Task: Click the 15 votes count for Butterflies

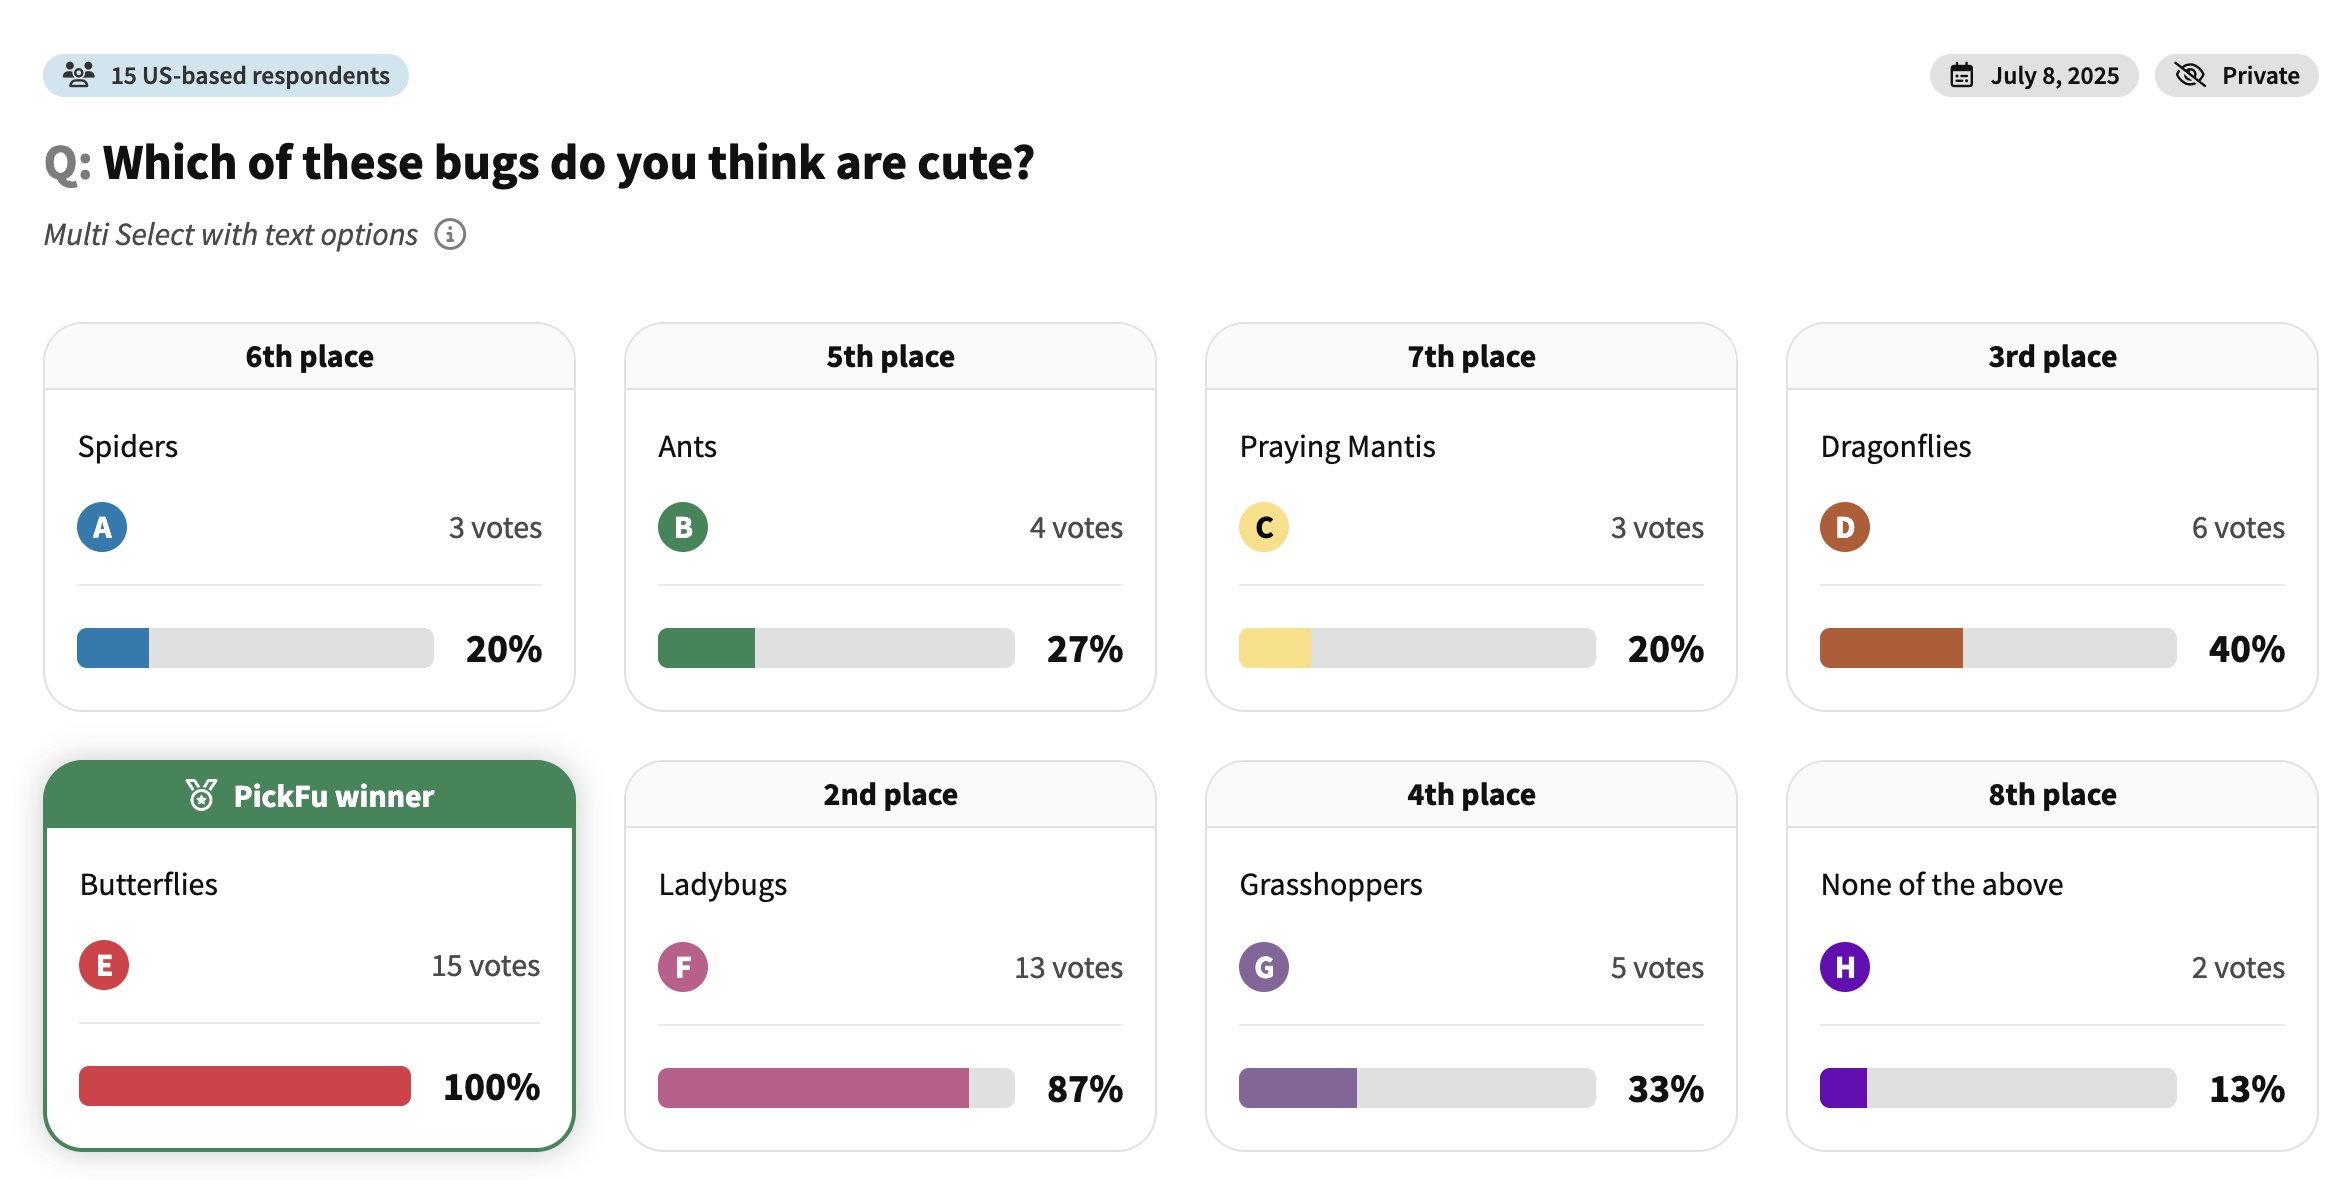Action: point(485,965)
